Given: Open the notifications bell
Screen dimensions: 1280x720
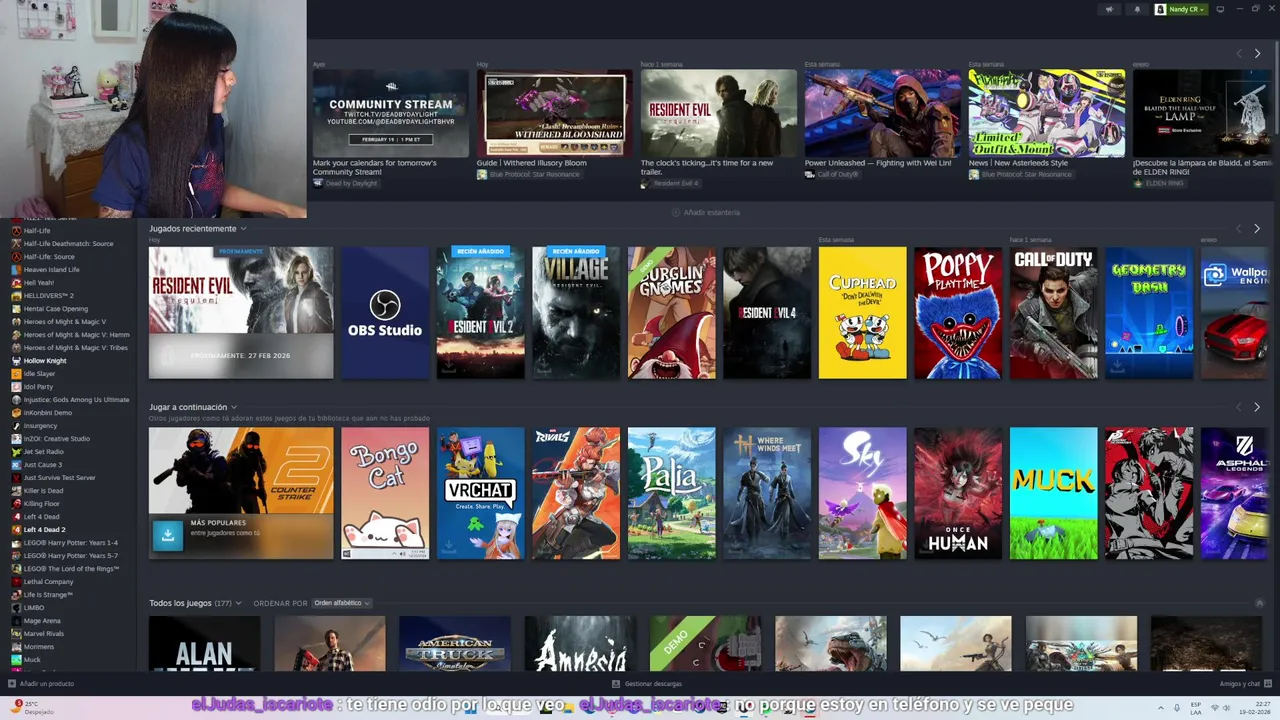Looking at the screenshot, I should (x=1137, y=9).
